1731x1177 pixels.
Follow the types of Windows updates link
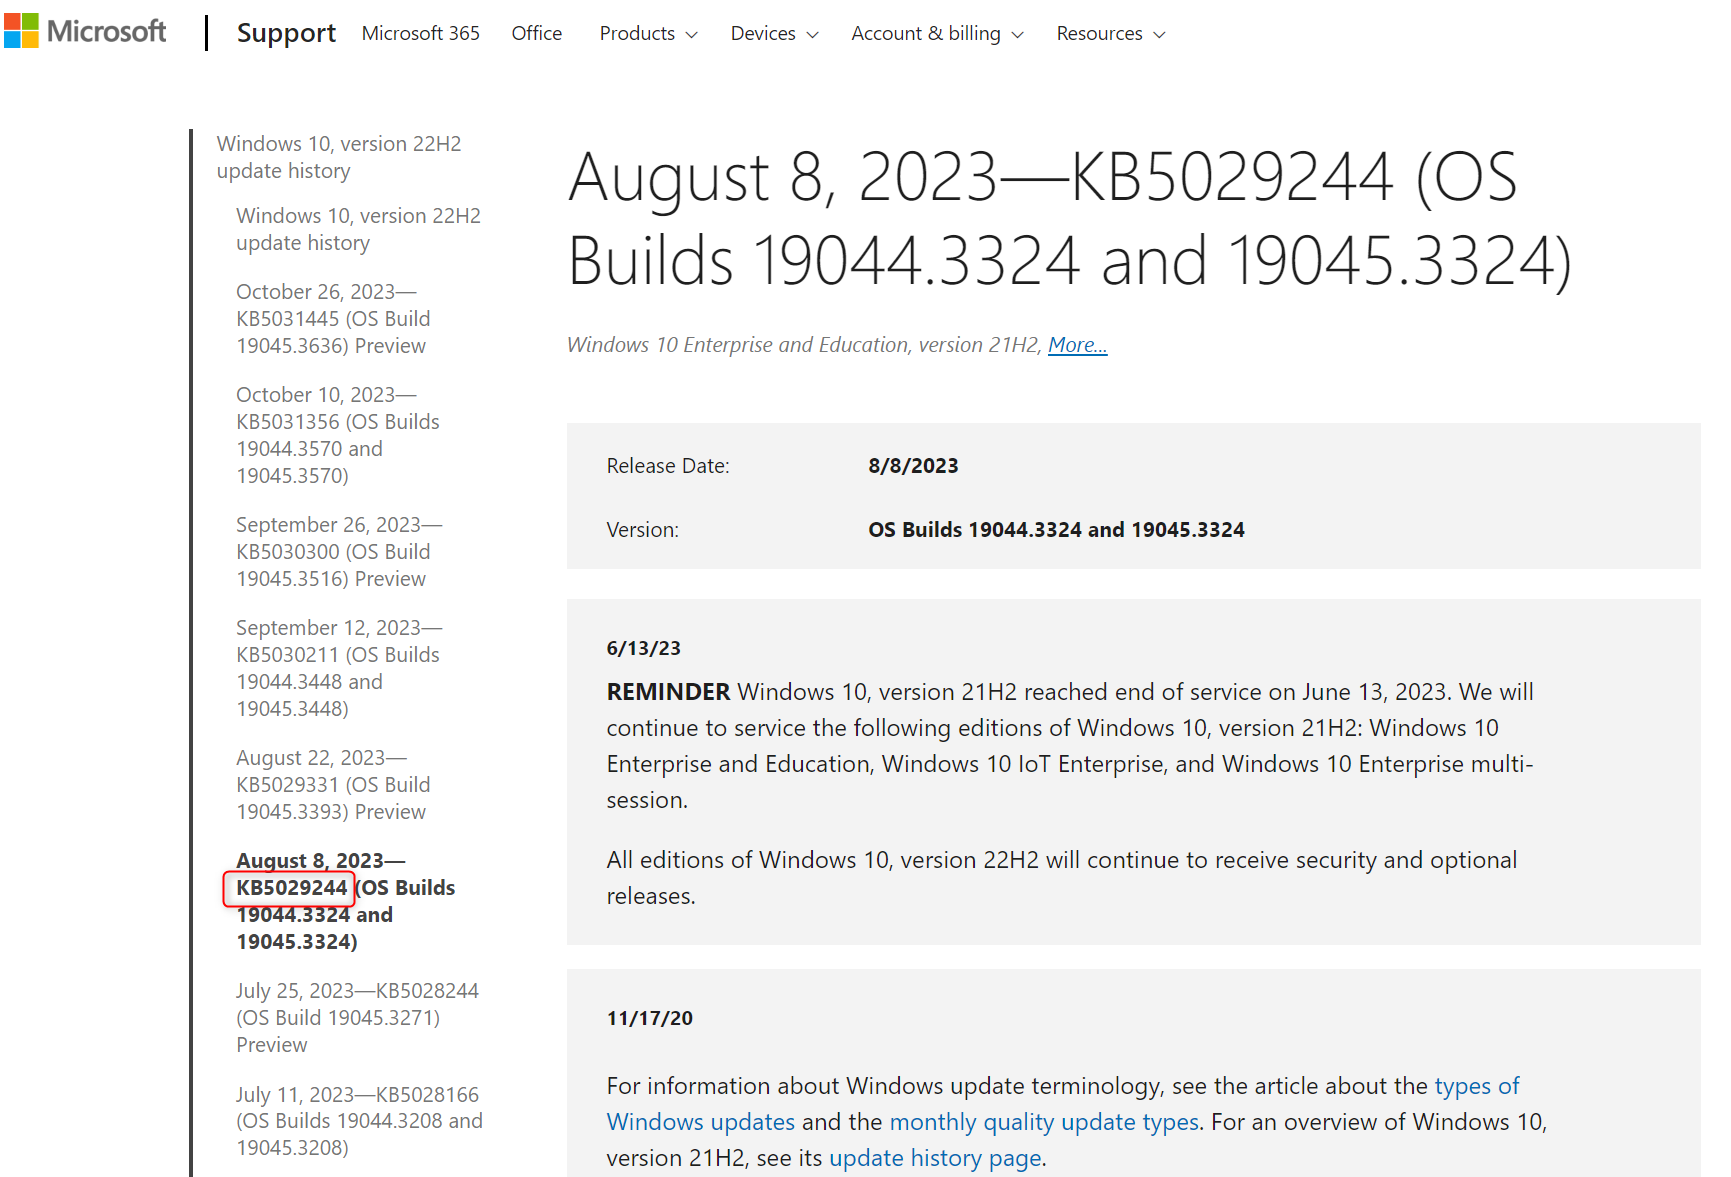(1062, 1104)
